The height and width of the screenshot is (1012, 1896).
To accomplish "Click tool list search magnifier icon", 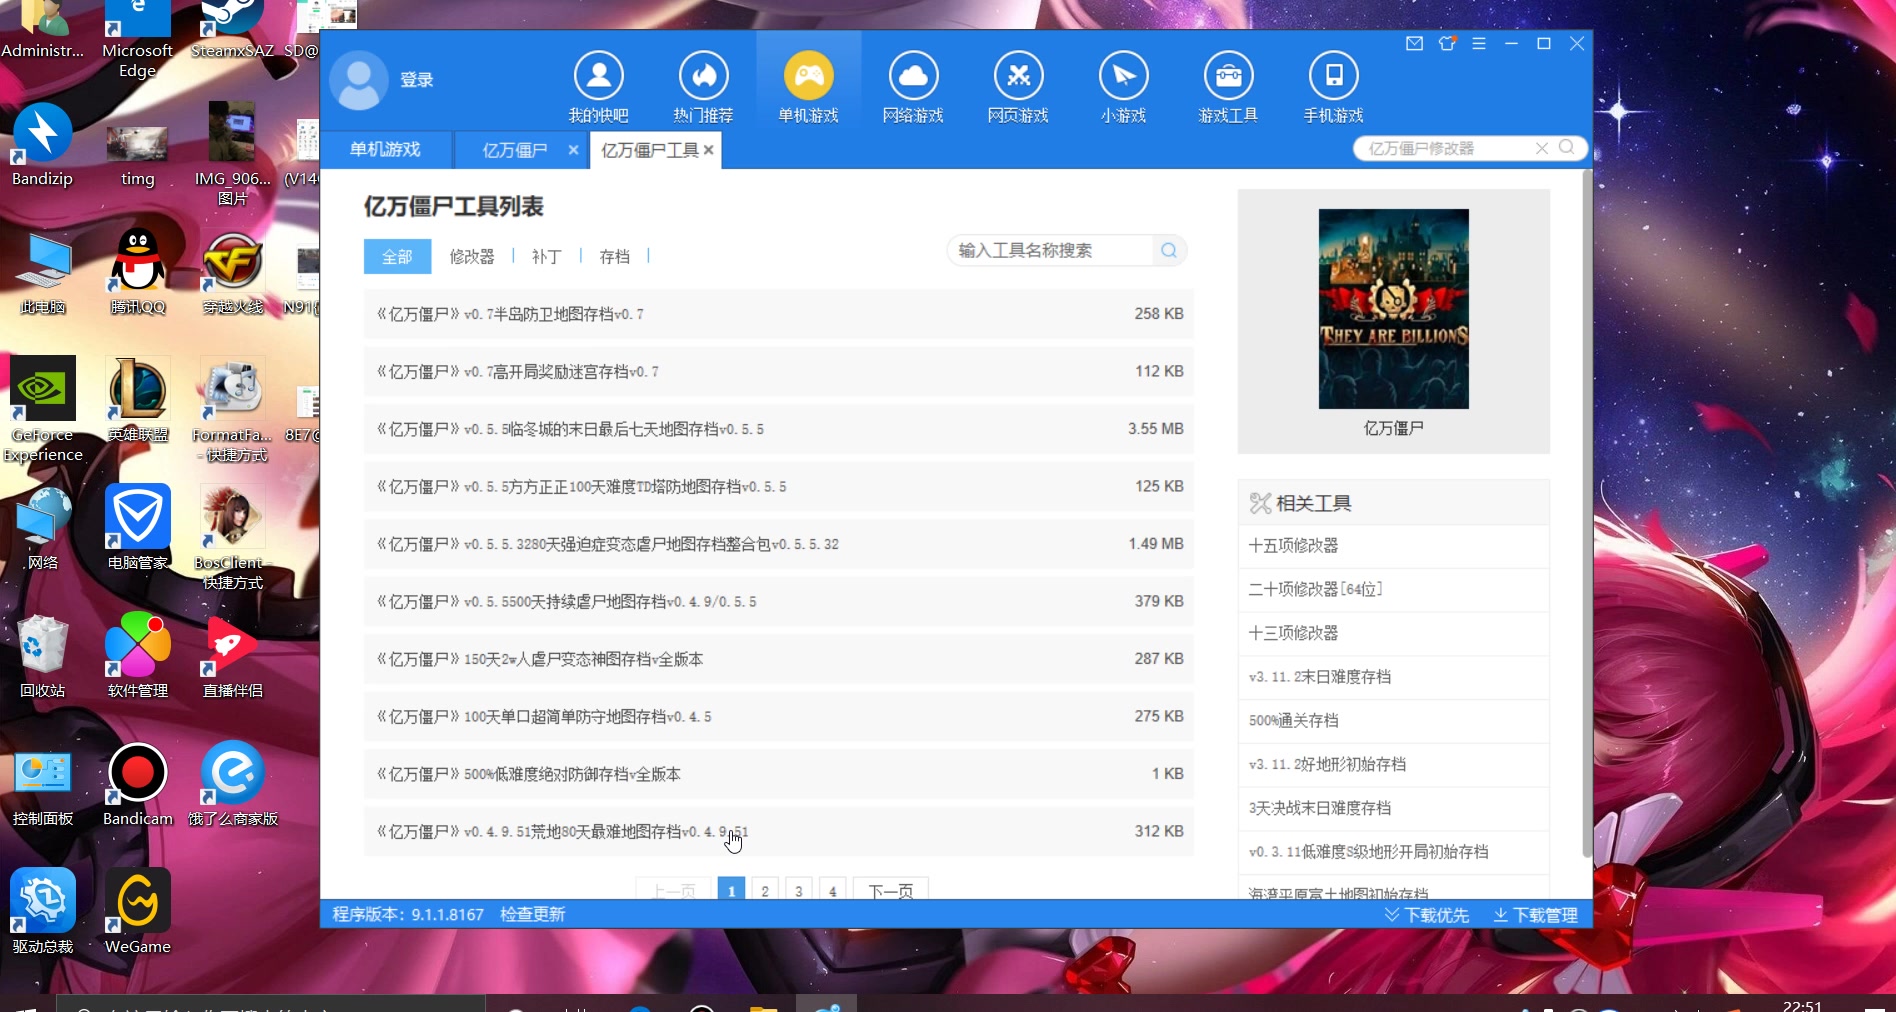I will (x=1169, y=250).
